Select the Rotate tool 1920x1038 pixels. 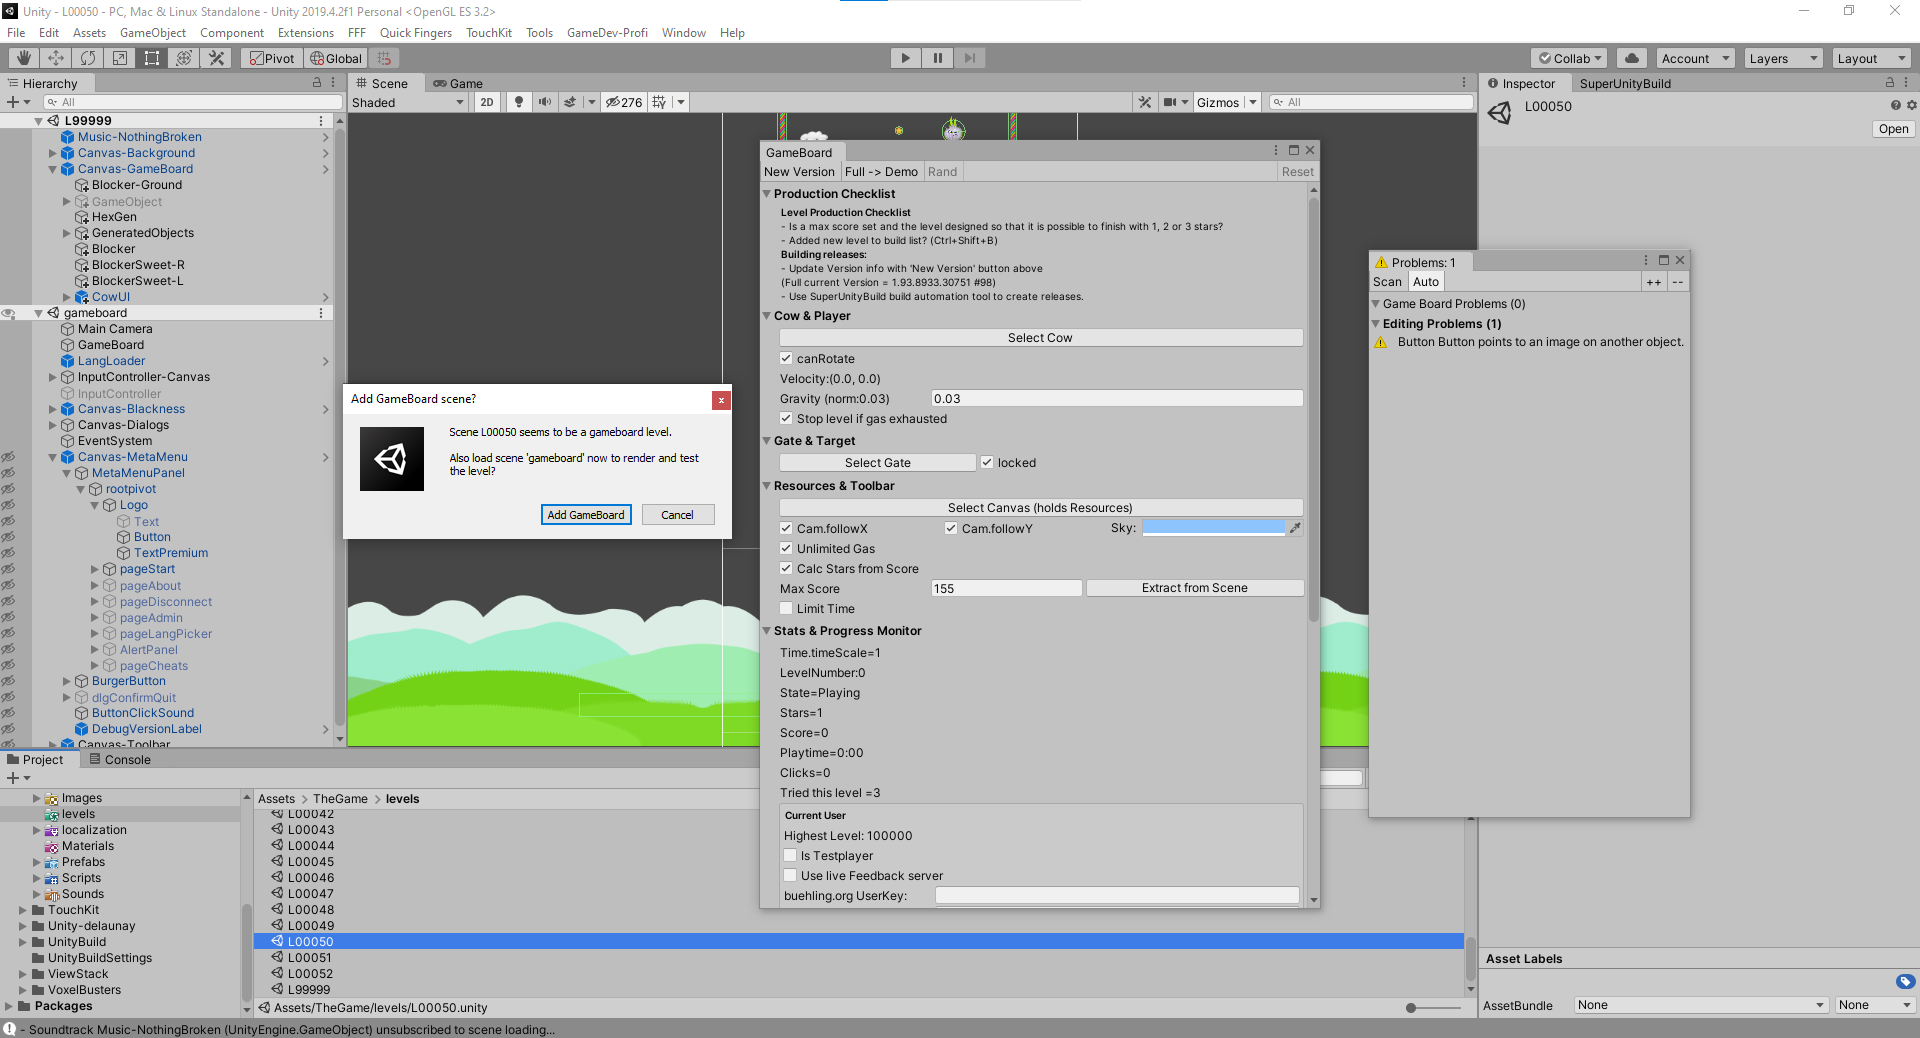pos(88,58)
